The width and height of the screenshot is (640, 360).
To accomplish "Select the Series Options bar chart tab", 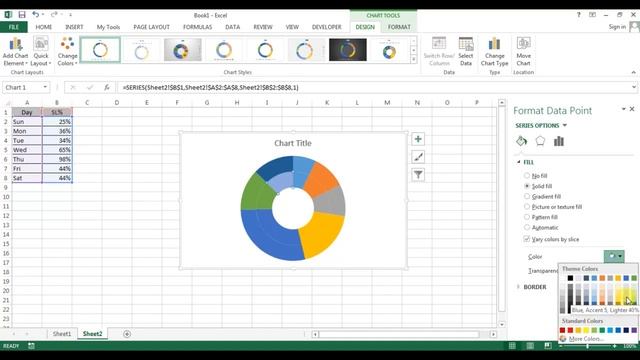I will pos(559,141).
